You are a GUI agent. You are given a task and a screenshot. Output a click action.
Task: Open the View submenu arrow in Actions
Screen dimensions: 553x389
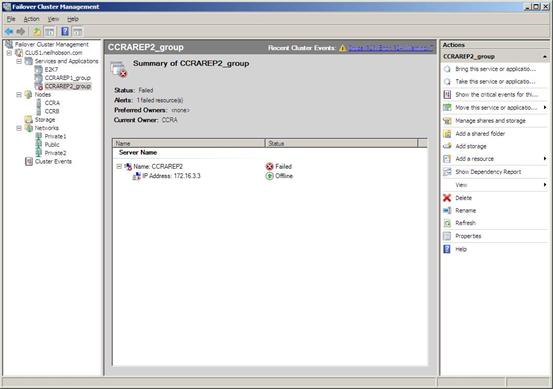click(545, 185)
